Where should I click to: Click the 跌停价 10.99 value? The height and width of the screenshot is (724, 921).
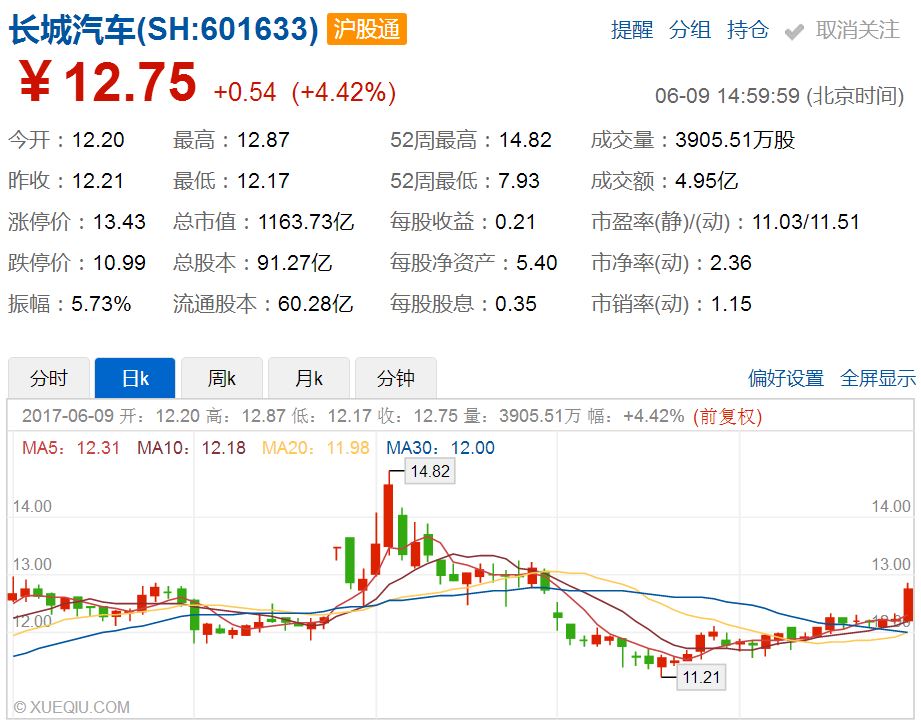(119, 262)
